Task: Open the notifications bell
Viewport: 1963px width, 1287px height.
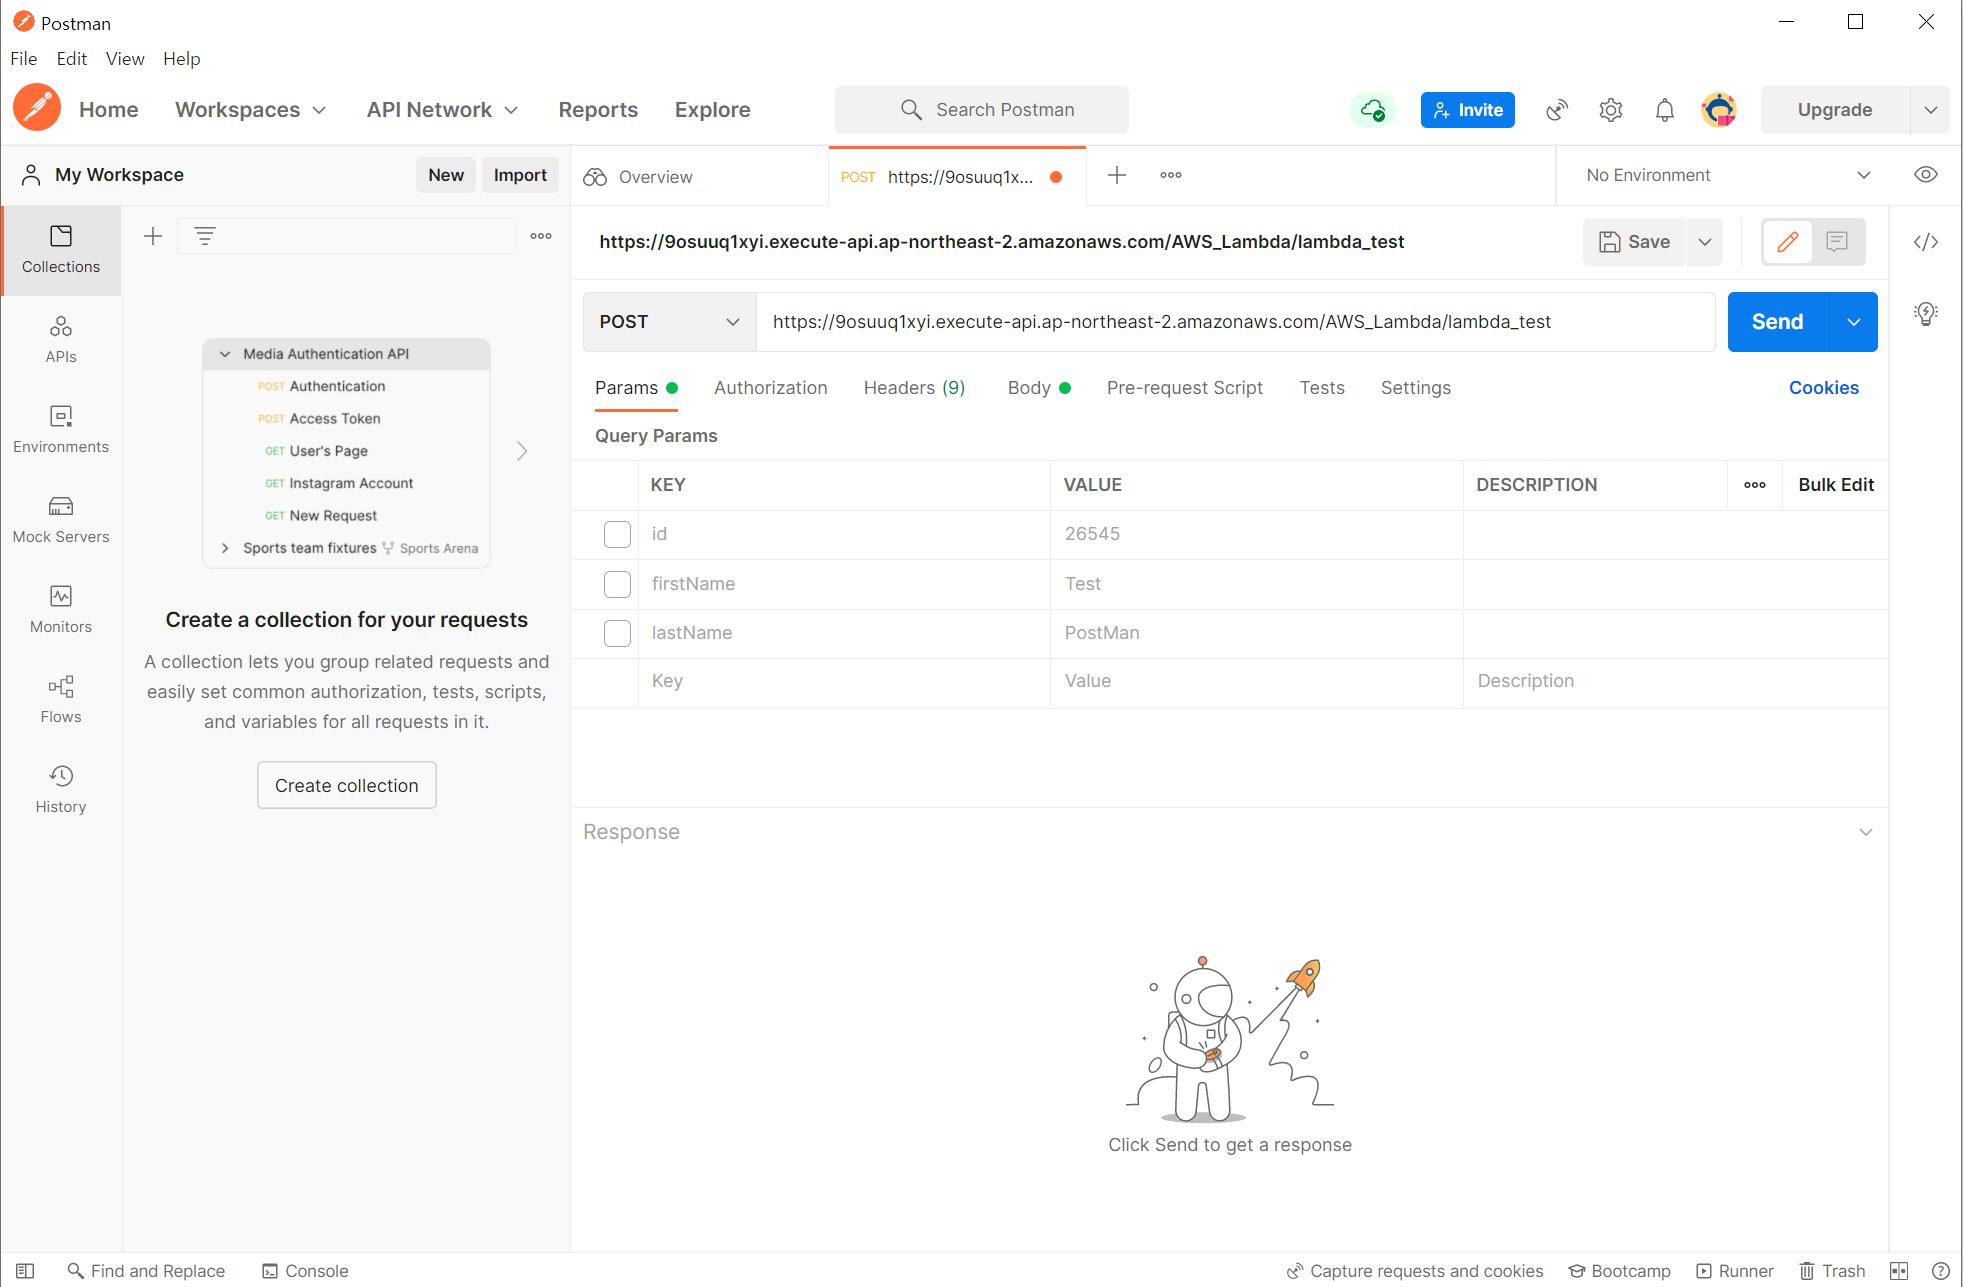Action: (x=1665, y=110)
